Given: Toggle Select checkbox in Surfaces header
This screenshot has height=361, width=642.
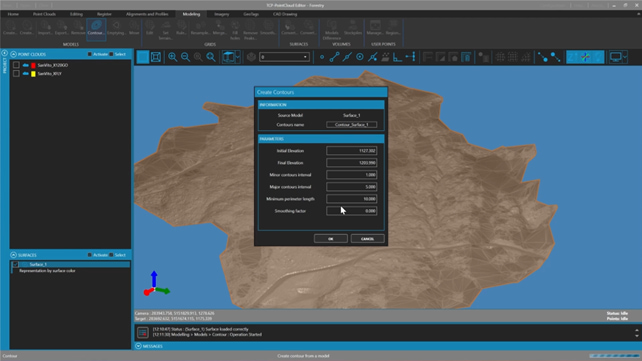Looking at the screenshot, I should 111,255.
